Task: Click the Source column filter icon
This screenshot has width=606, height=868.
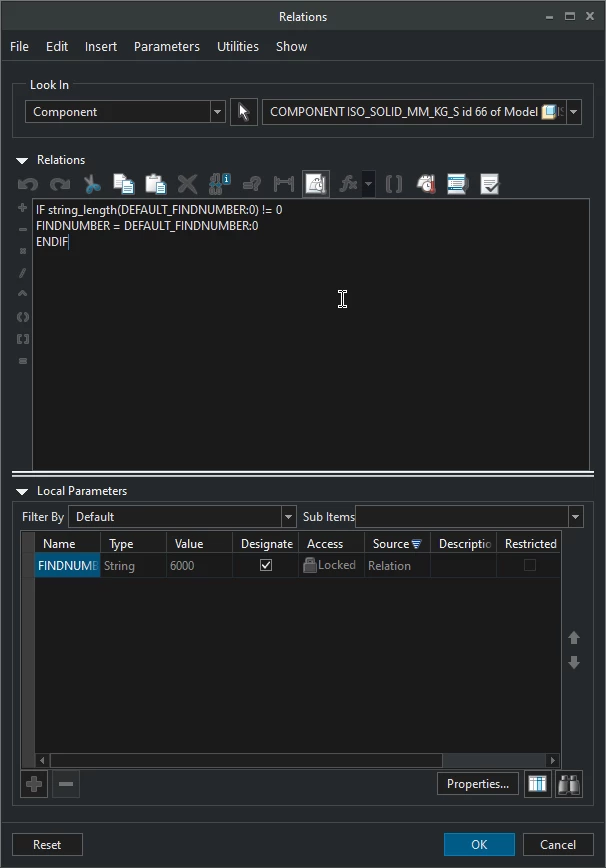Action: 417,544
